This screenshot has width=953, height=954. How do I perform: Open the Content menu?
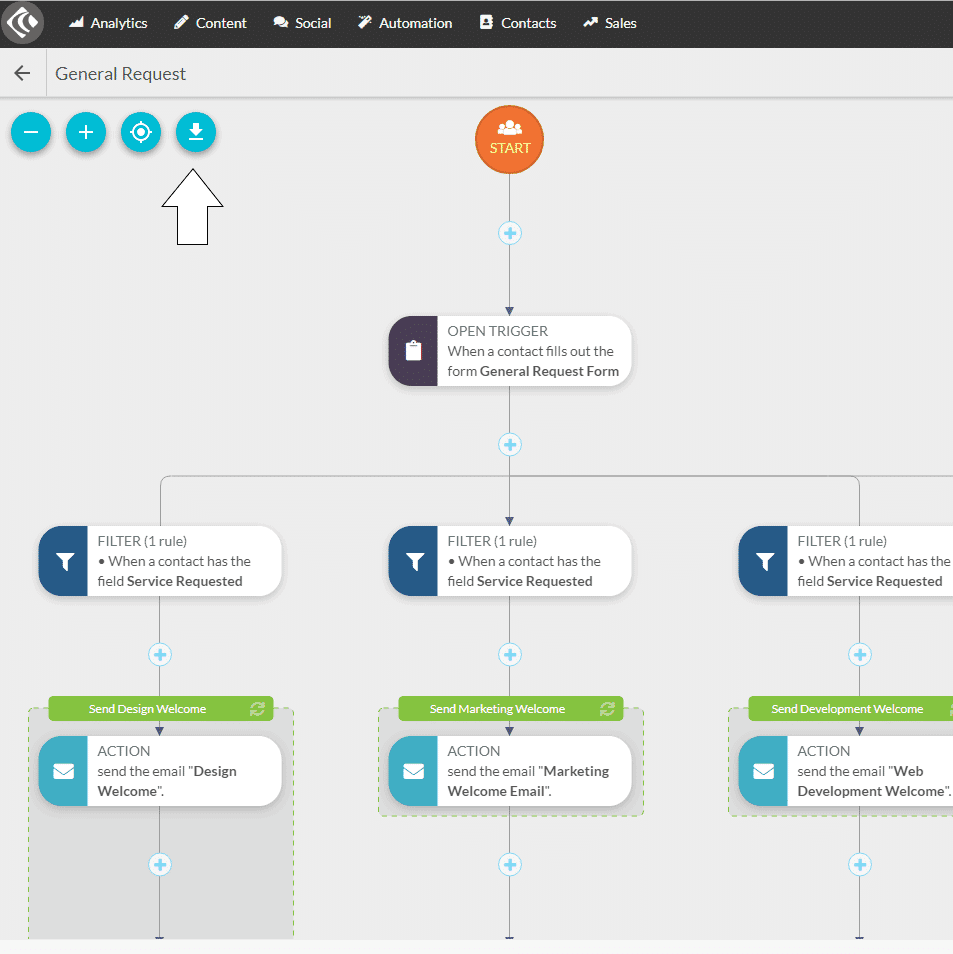(210, 23)
